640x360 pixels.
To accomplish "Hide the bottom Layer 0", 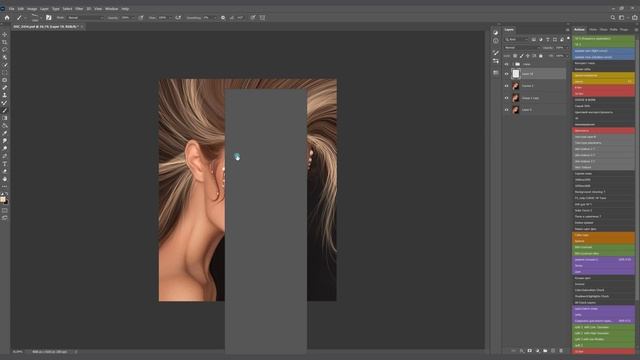I will point(507,110).
